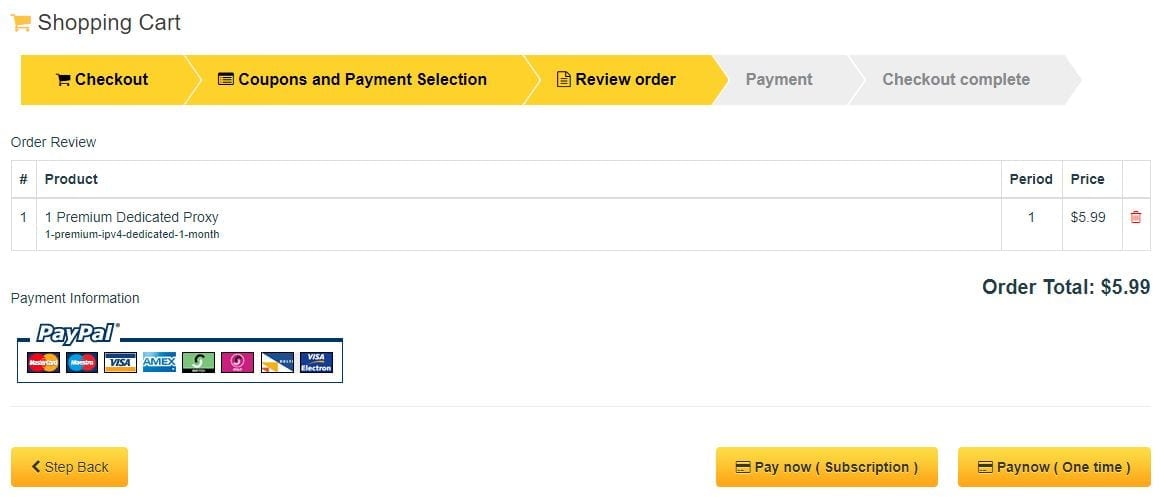Image resolution: width=1160 pixels, height=497 pixels.
Task: Click the red trash delete icon
Action: pos(1136,217)
